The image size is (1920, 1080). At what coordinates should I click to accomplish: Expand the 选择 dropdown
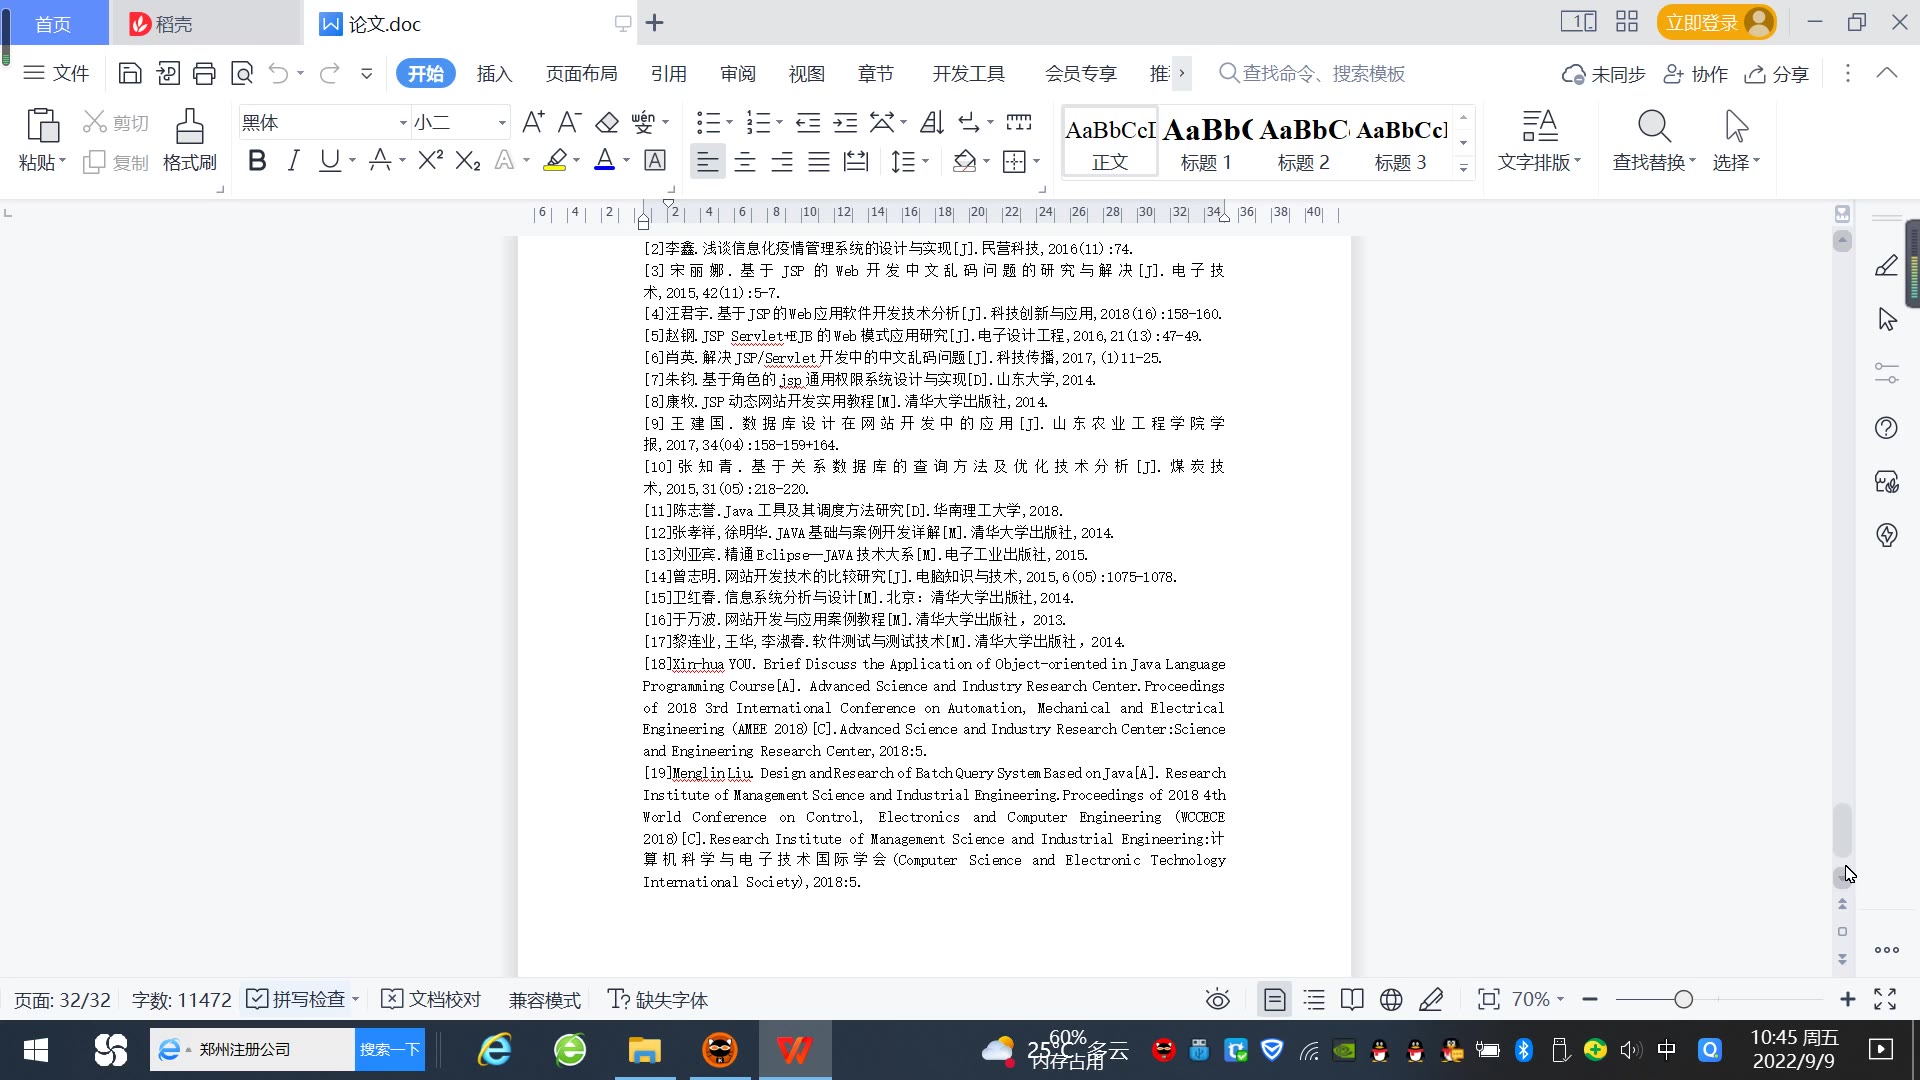[1756, 161]
